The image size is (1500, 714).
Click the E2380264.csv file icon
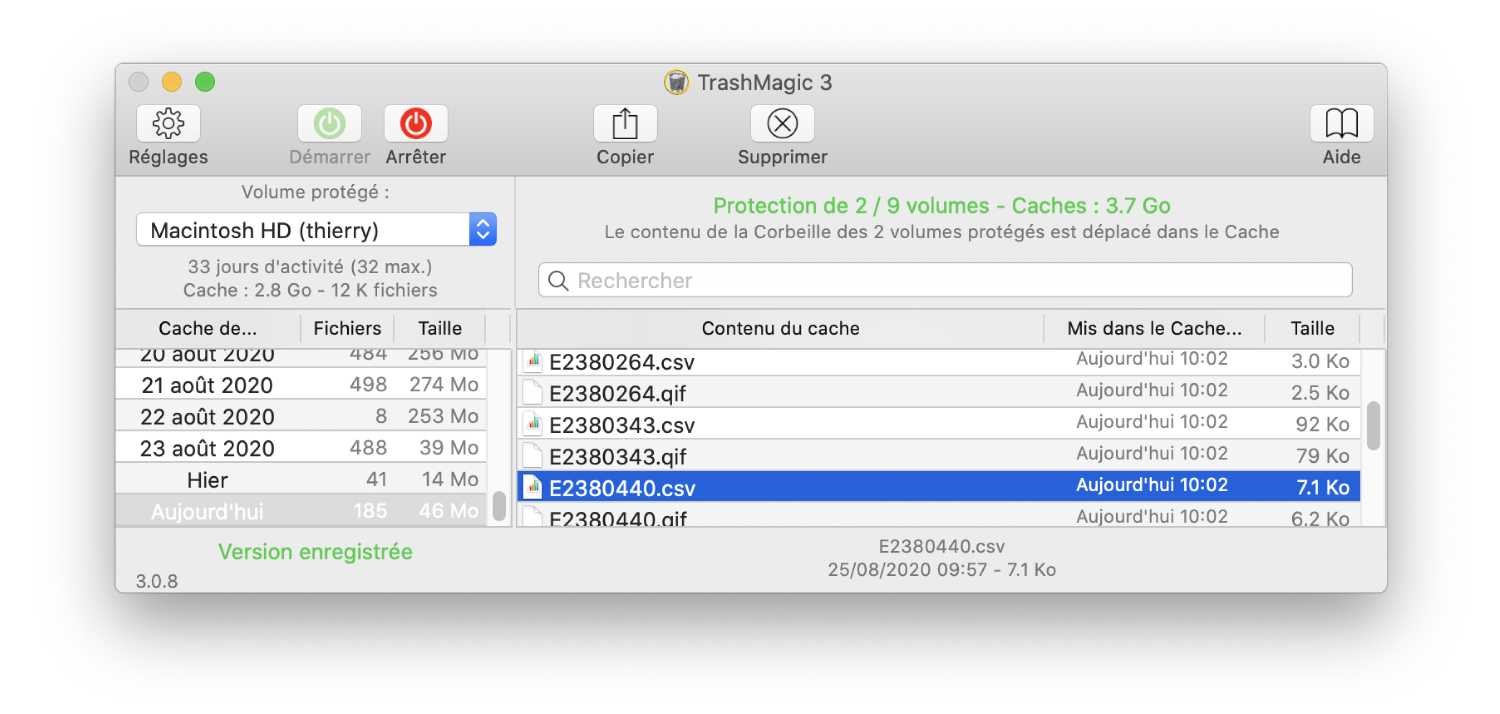[x=533, y=361]
